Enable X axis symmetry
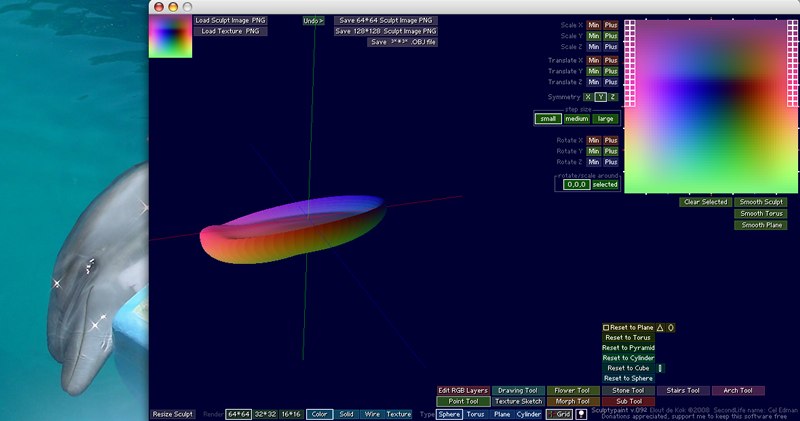Screen dimensions: 800x421 coord(588,97)
